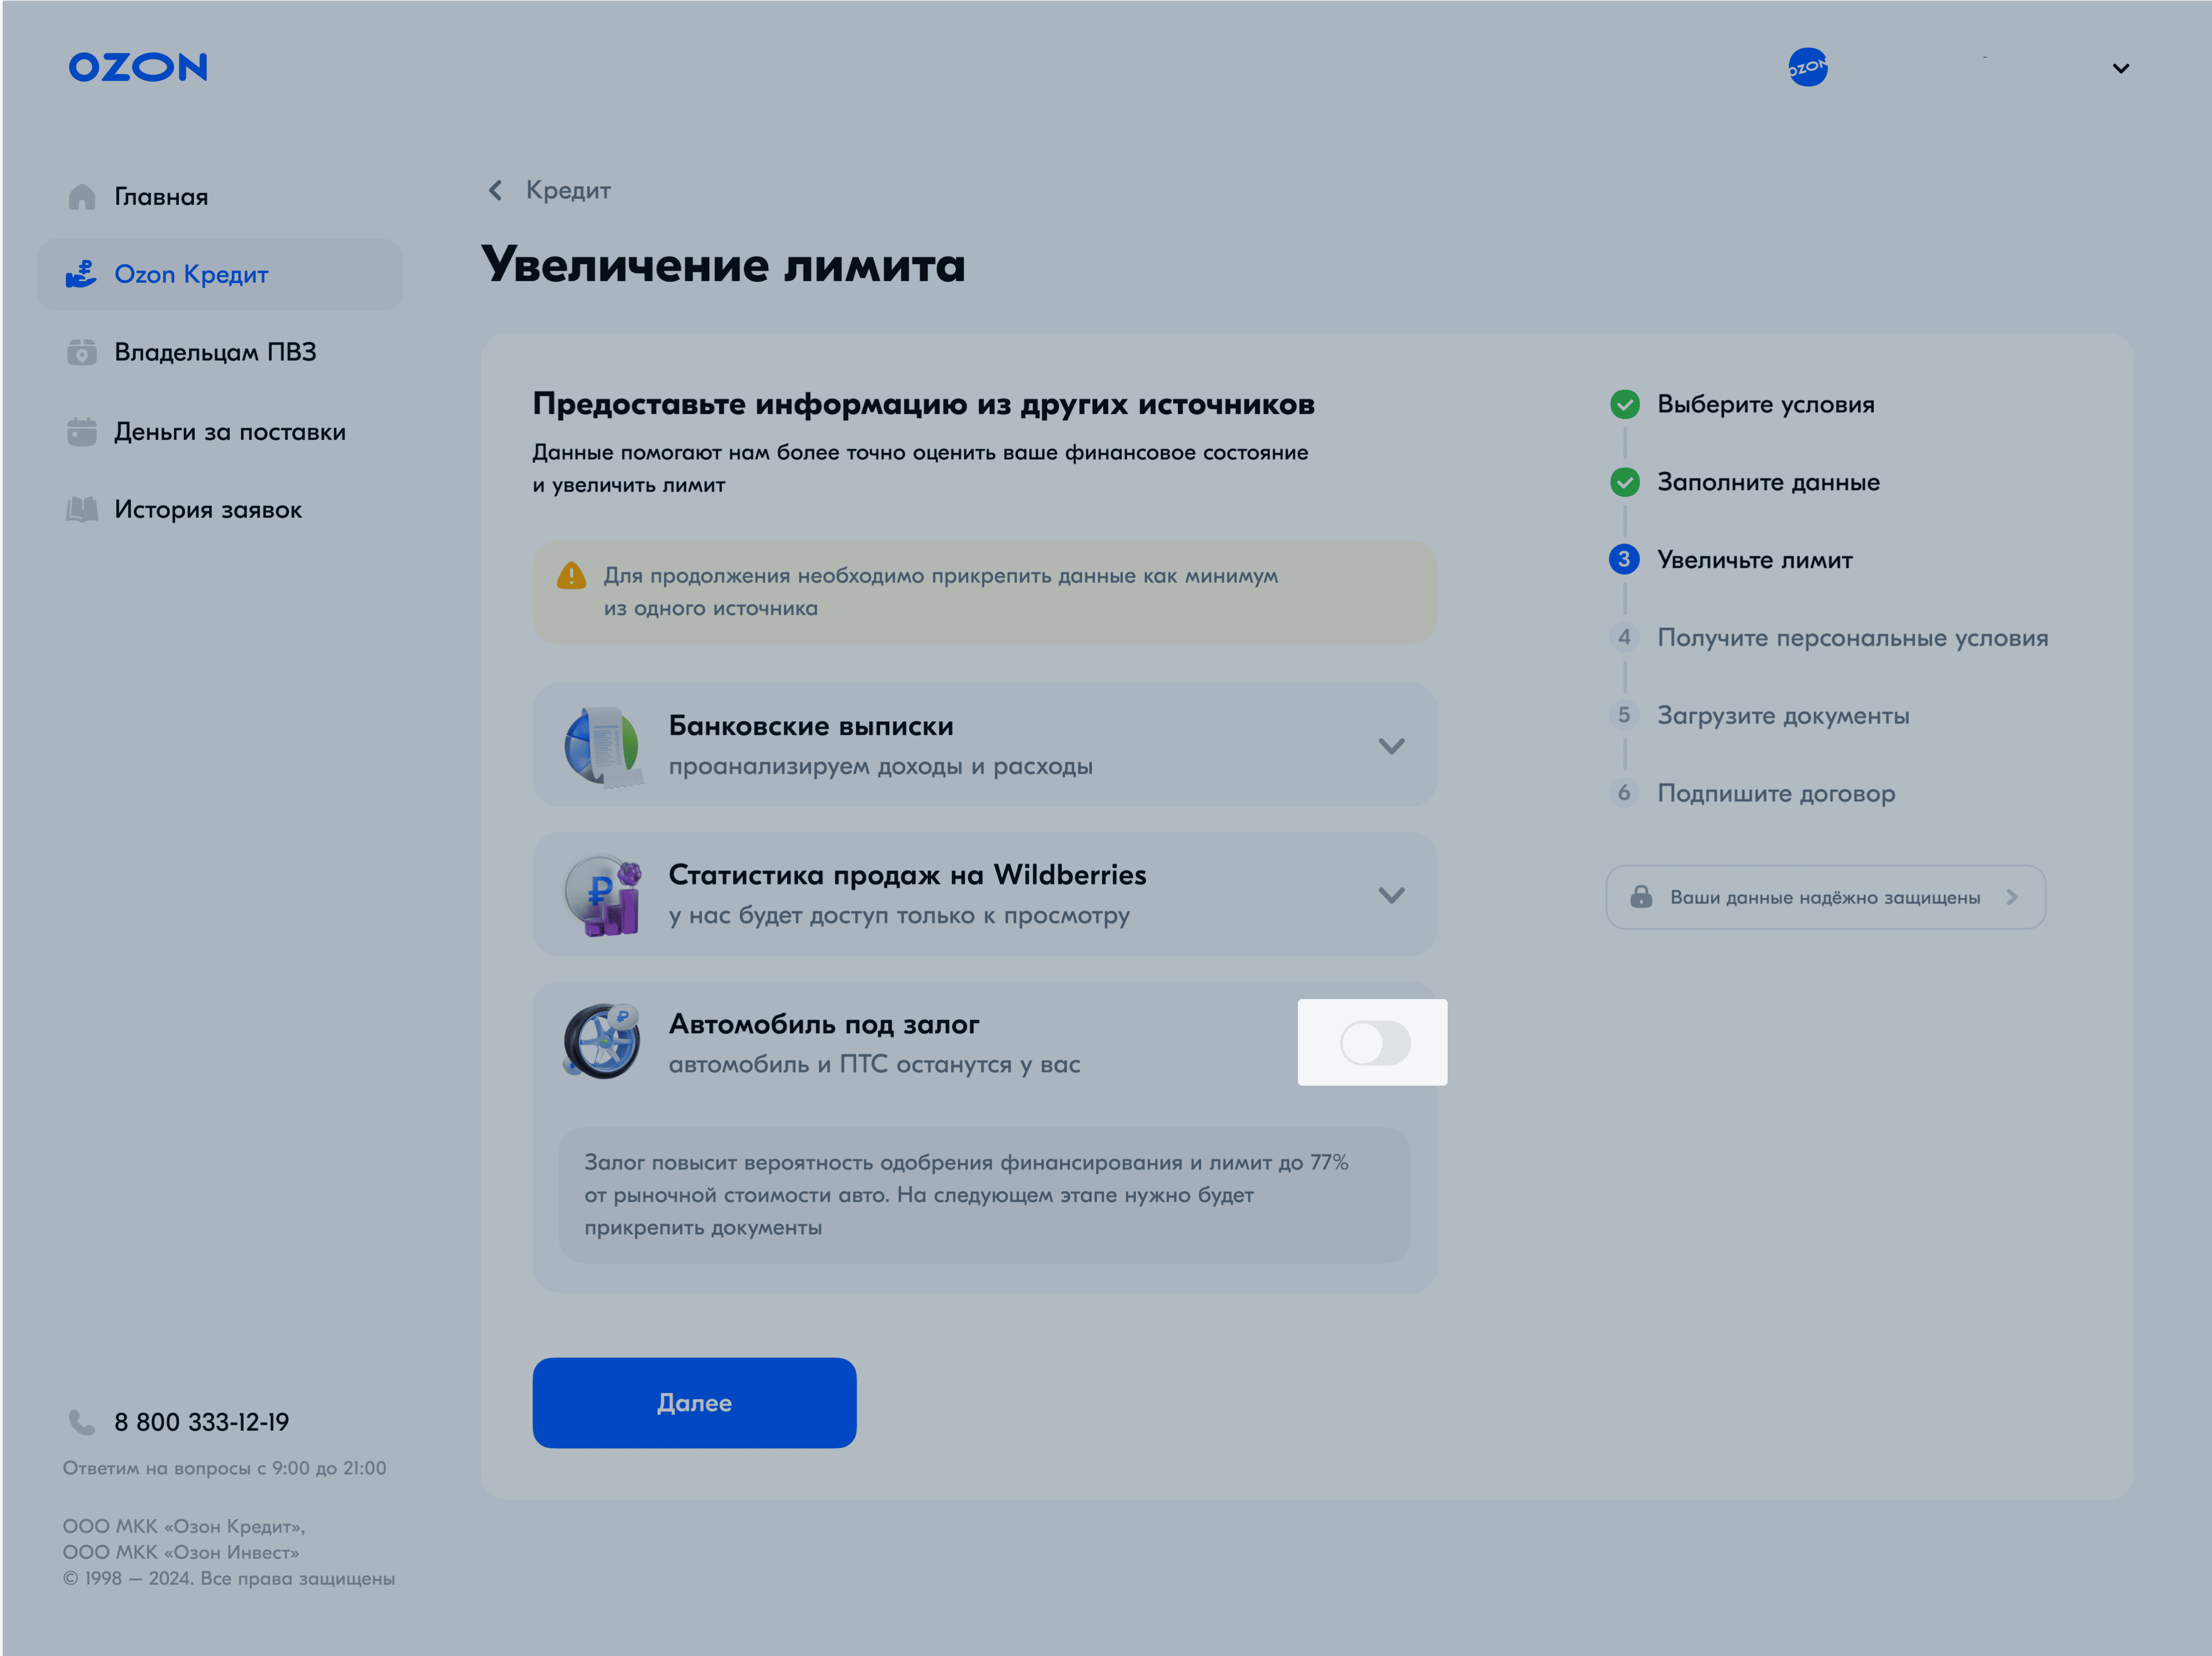2212x1656 pixels.
Task: Open Ваши данные надёжно защищены
Action: (x=1825, y=897)
